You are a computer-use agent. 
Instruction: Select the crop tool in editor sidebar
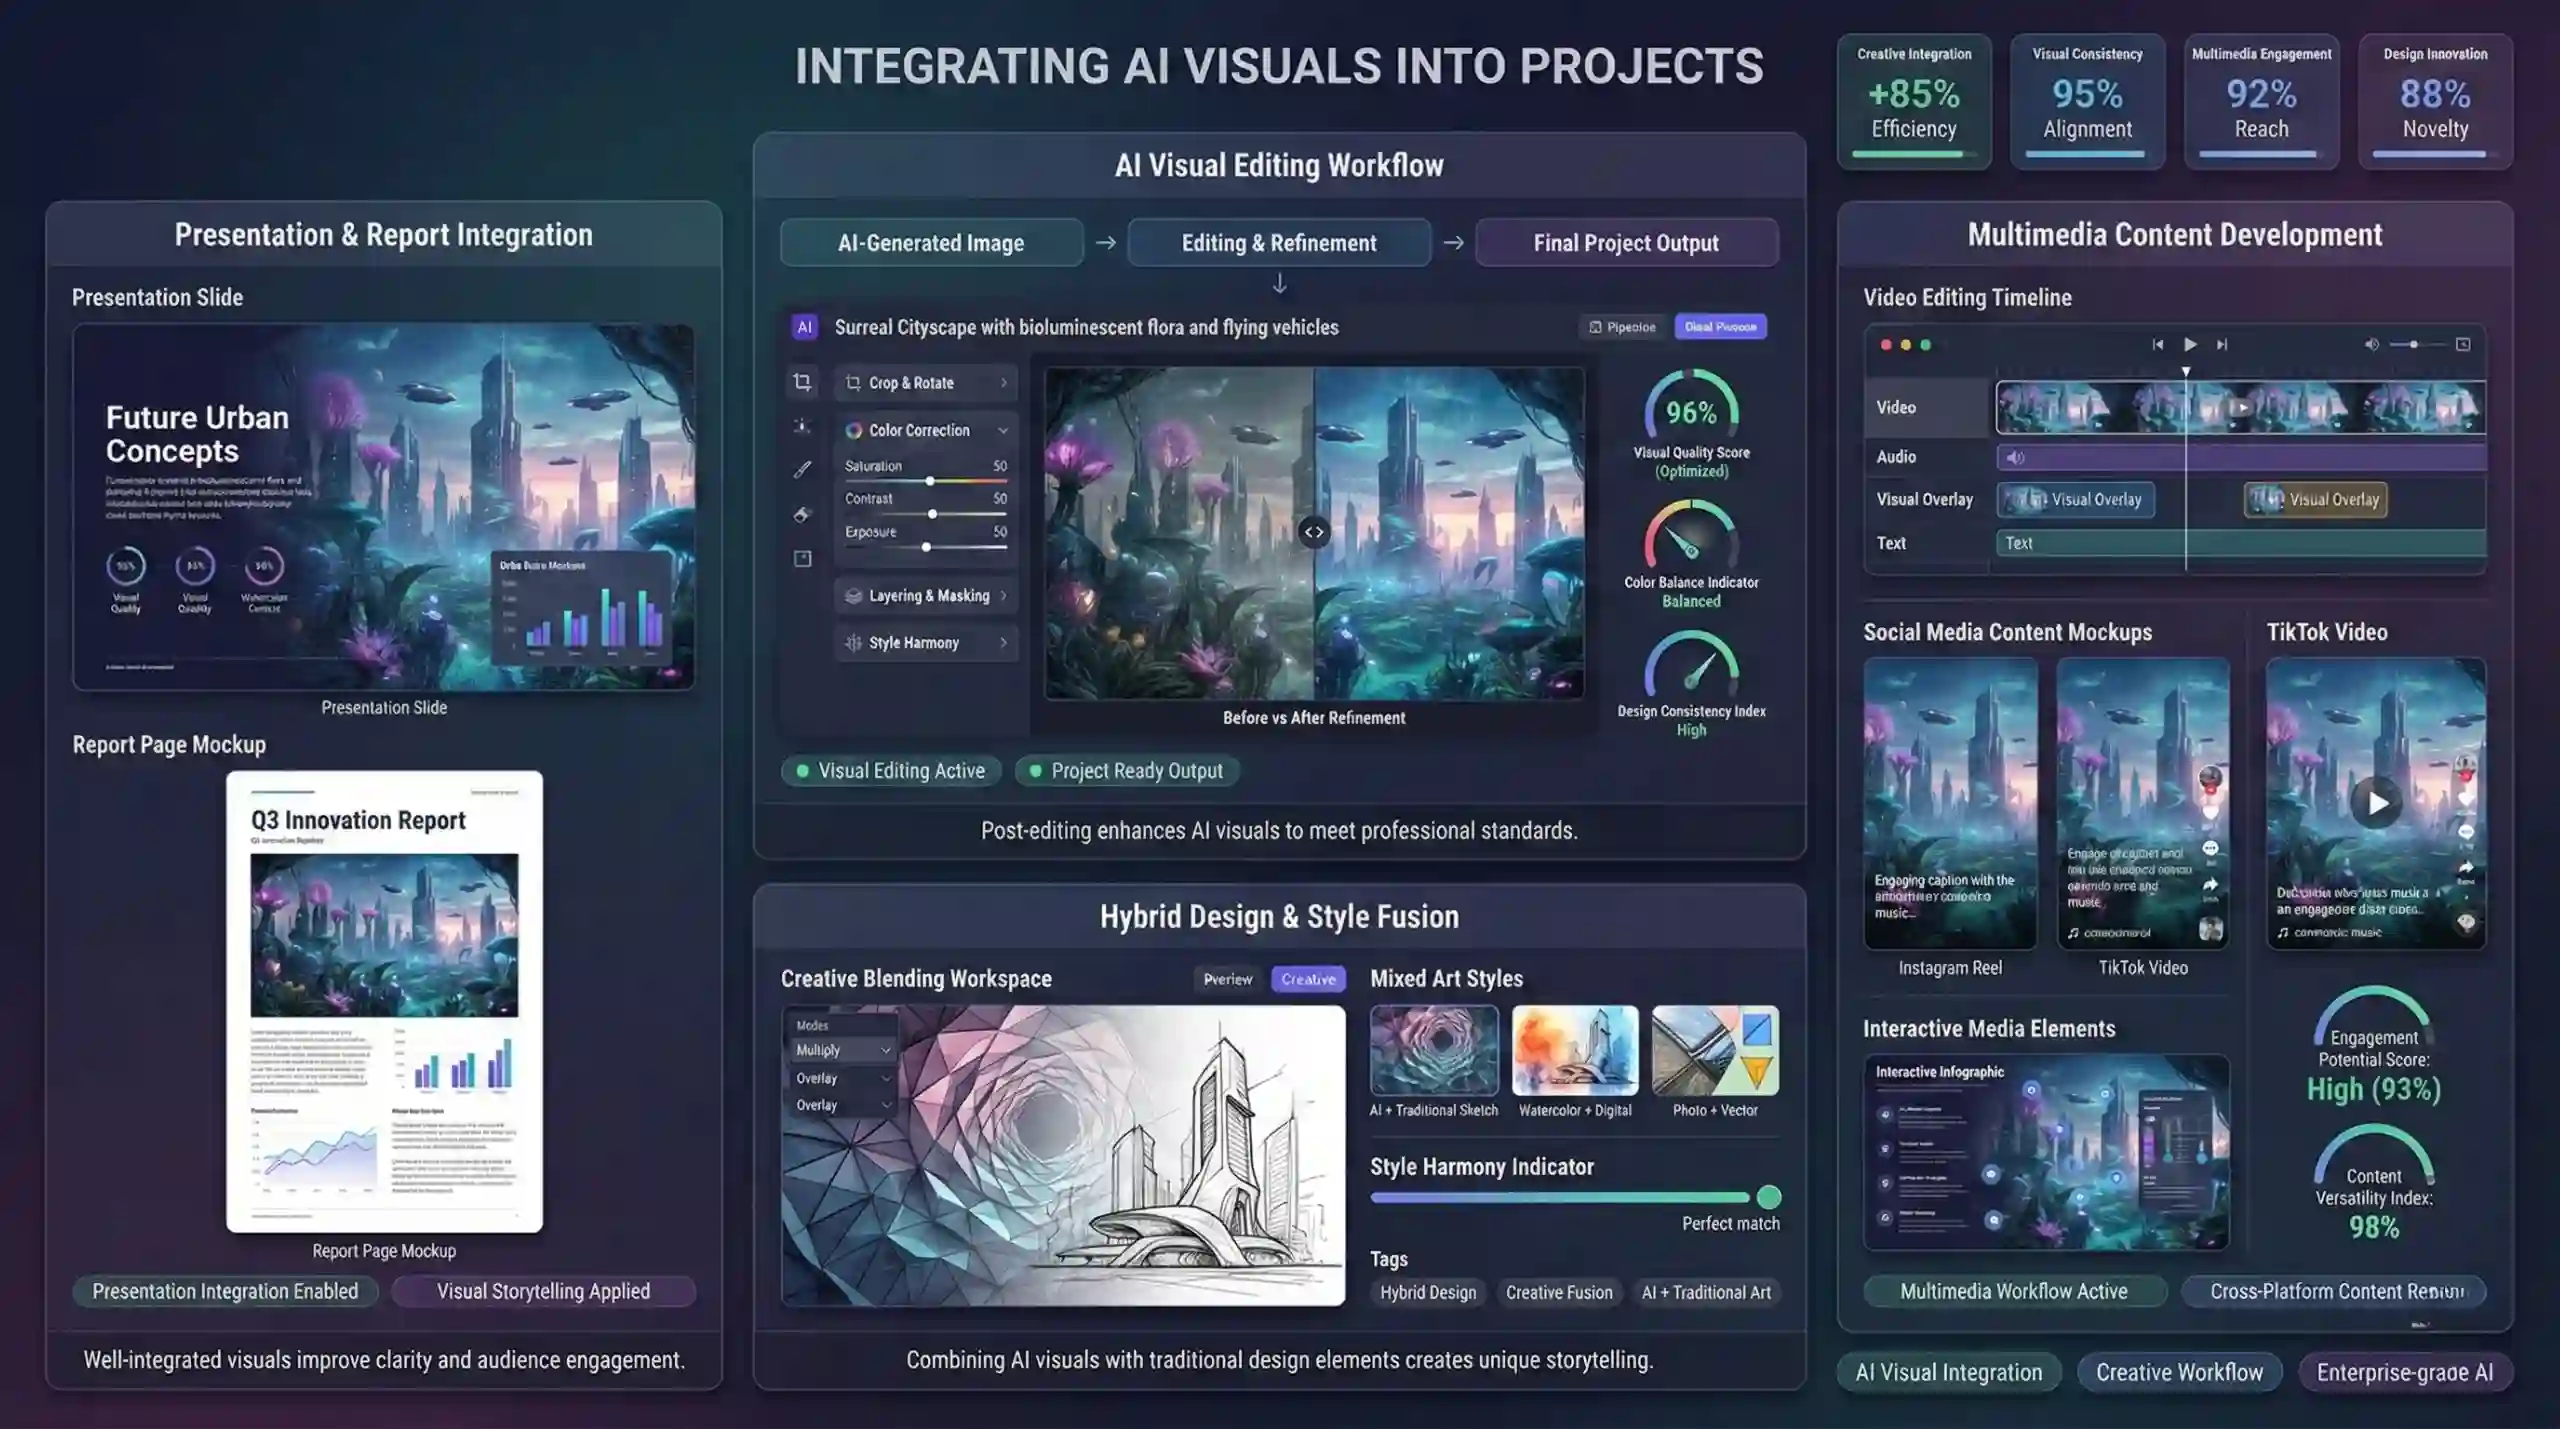(x=802, y=382)
